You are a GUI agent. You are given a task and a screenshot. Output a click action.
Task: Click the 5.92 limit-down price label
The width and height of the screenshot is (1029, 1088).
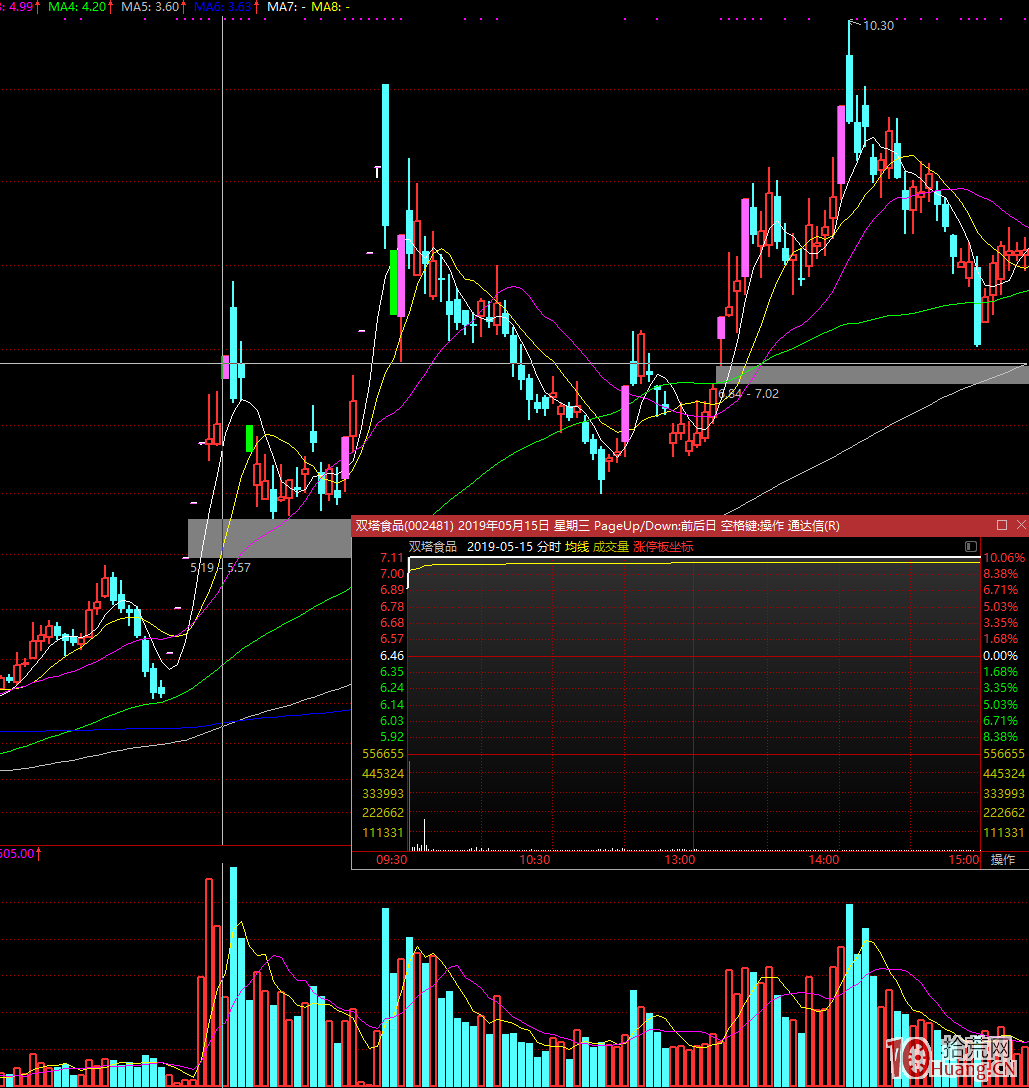pyautogui.click(x=392, y=737)
